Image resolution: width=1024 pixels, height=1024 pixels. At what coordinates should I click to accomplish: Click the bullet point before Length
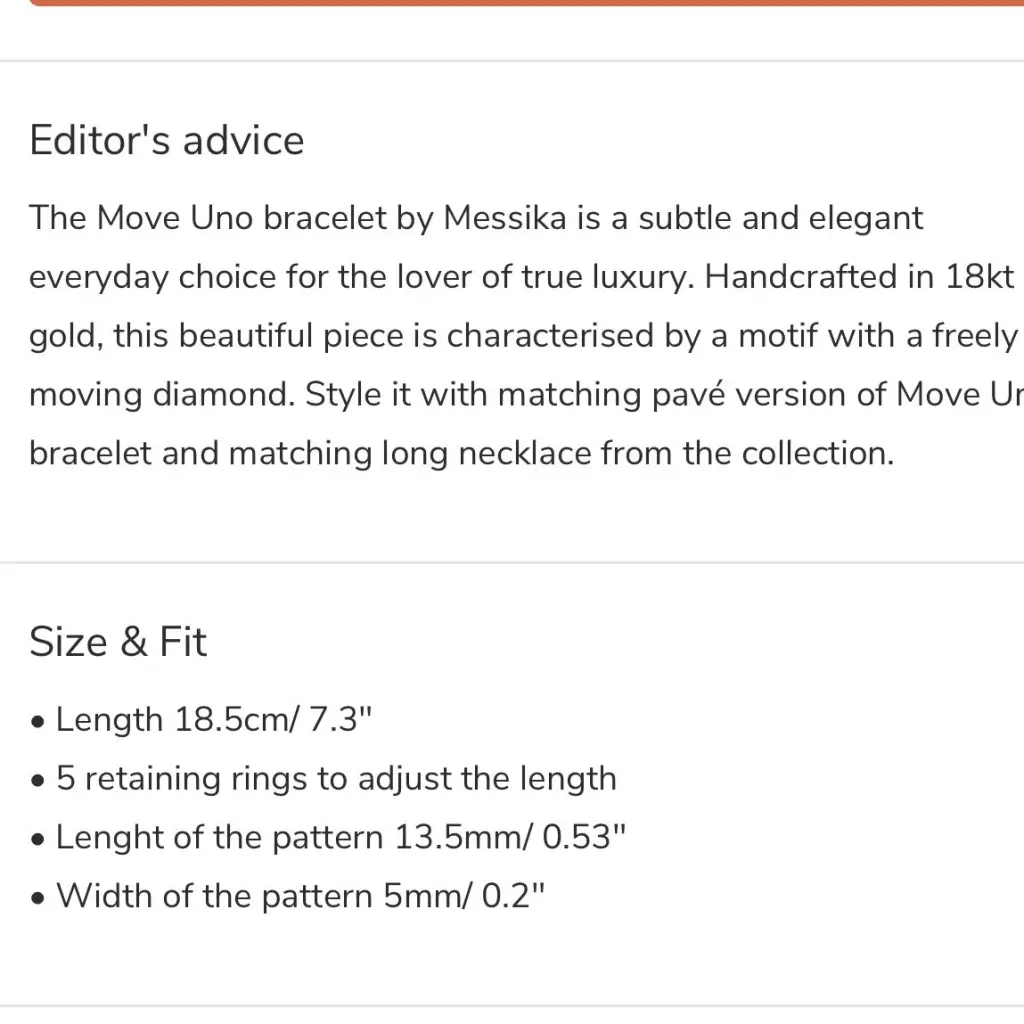38,722
